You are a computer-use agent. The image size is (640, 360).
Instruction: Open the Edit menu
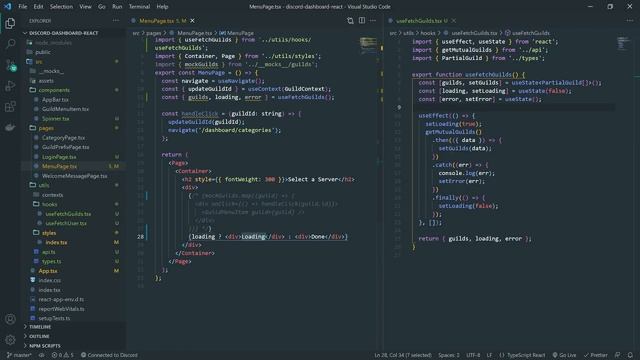point(38,7)
